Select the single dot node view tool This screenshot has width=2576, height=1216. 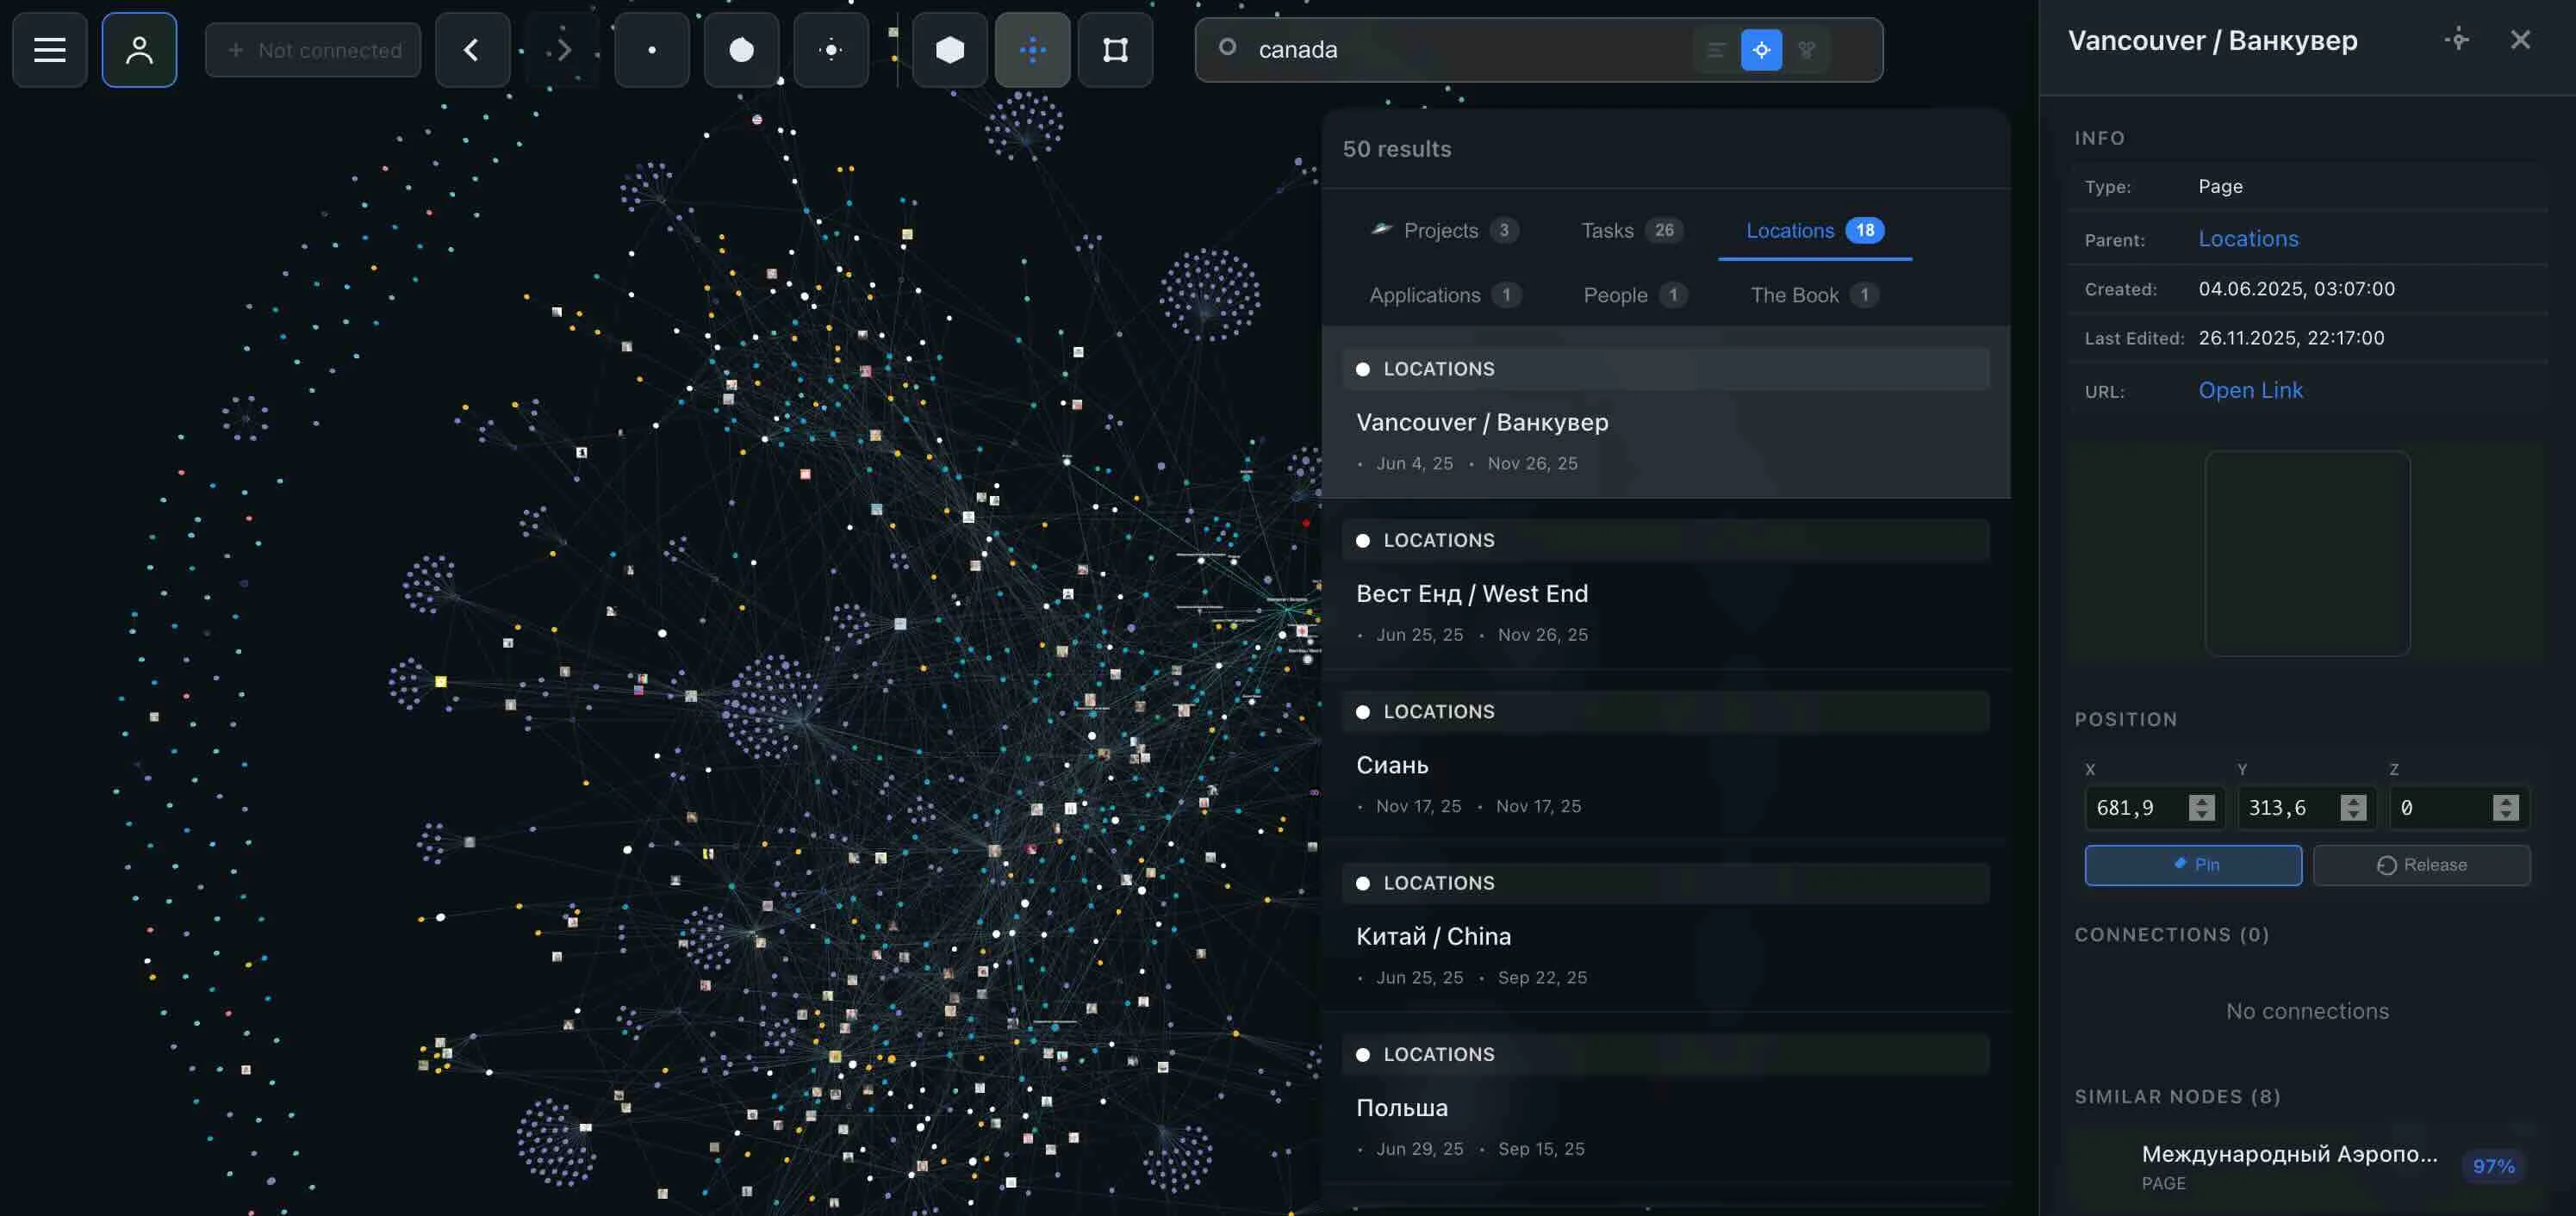click(652, 49)
